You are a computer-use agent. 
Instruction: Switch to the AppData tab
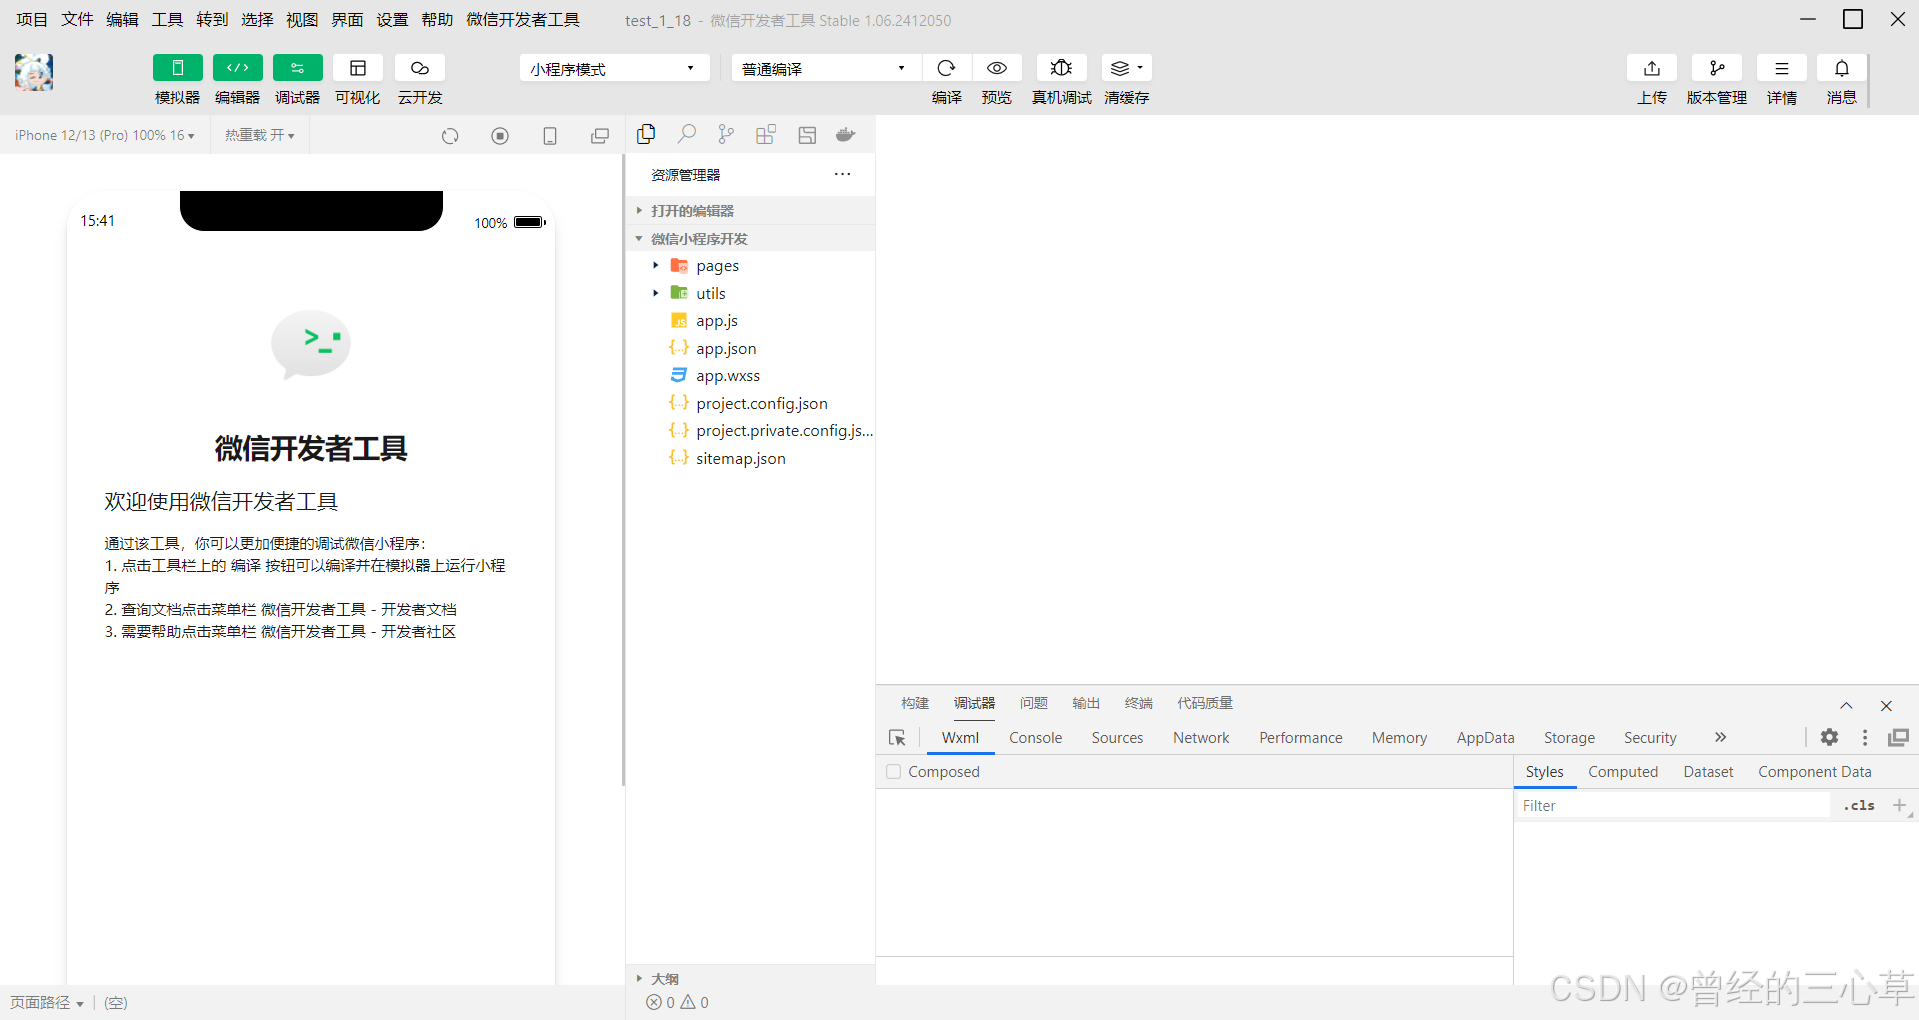(x=1485, y=738)
